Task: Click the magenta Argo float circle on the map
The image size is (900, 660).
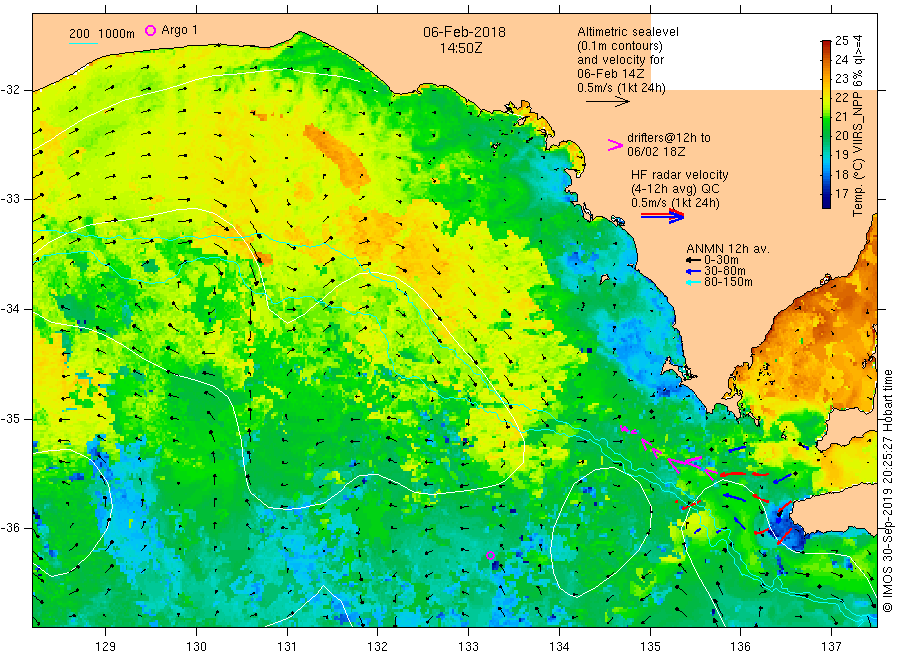Action: 490,555
